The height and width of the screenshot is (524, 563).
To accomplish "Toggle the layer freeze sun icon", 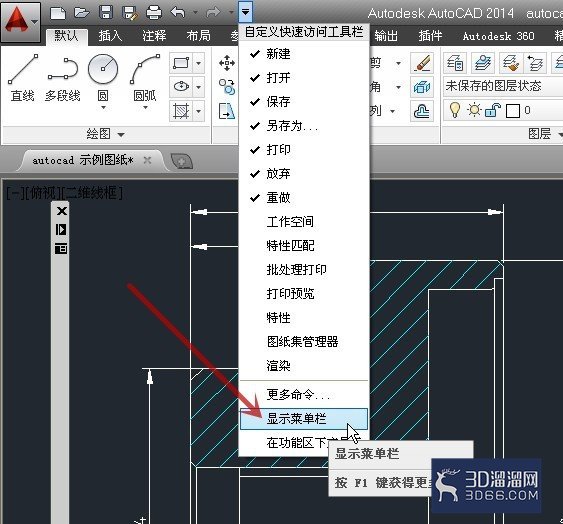I will 474,110.
